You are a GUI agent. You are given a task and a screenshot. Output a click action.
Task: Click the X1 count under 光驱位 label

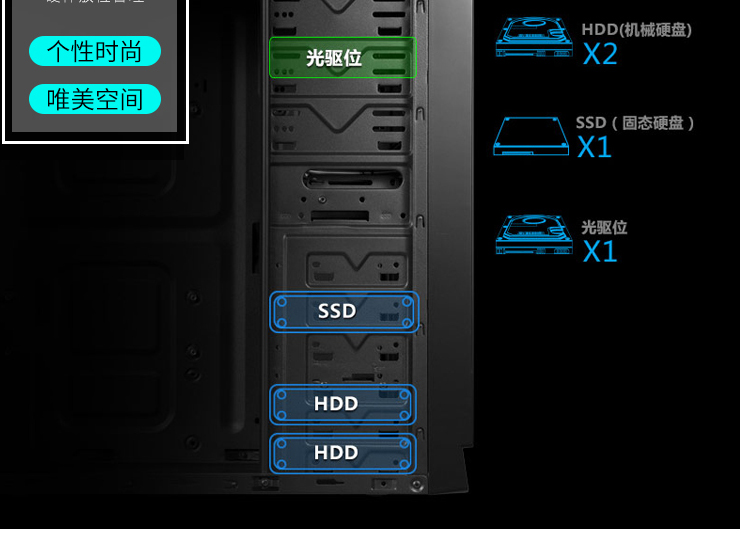[x=600, y=251]
